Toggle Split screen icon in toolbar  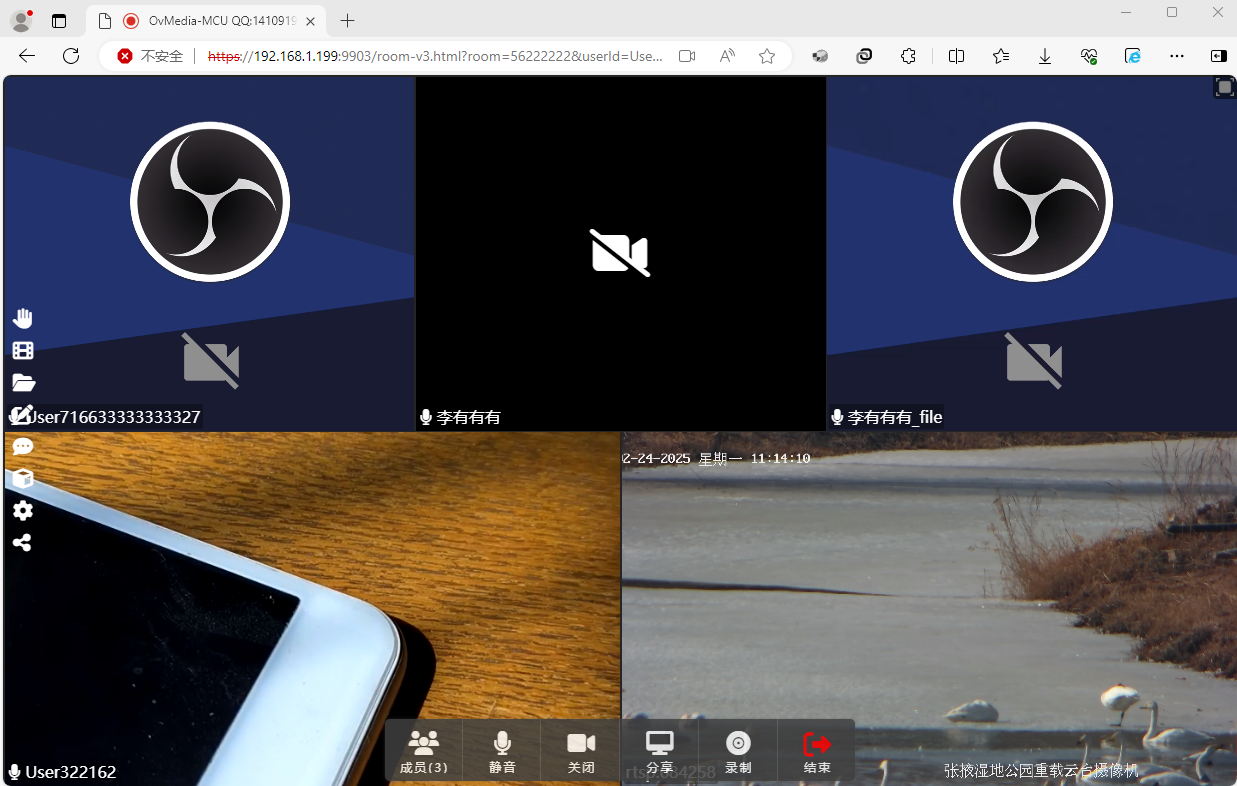pos(956,56)
